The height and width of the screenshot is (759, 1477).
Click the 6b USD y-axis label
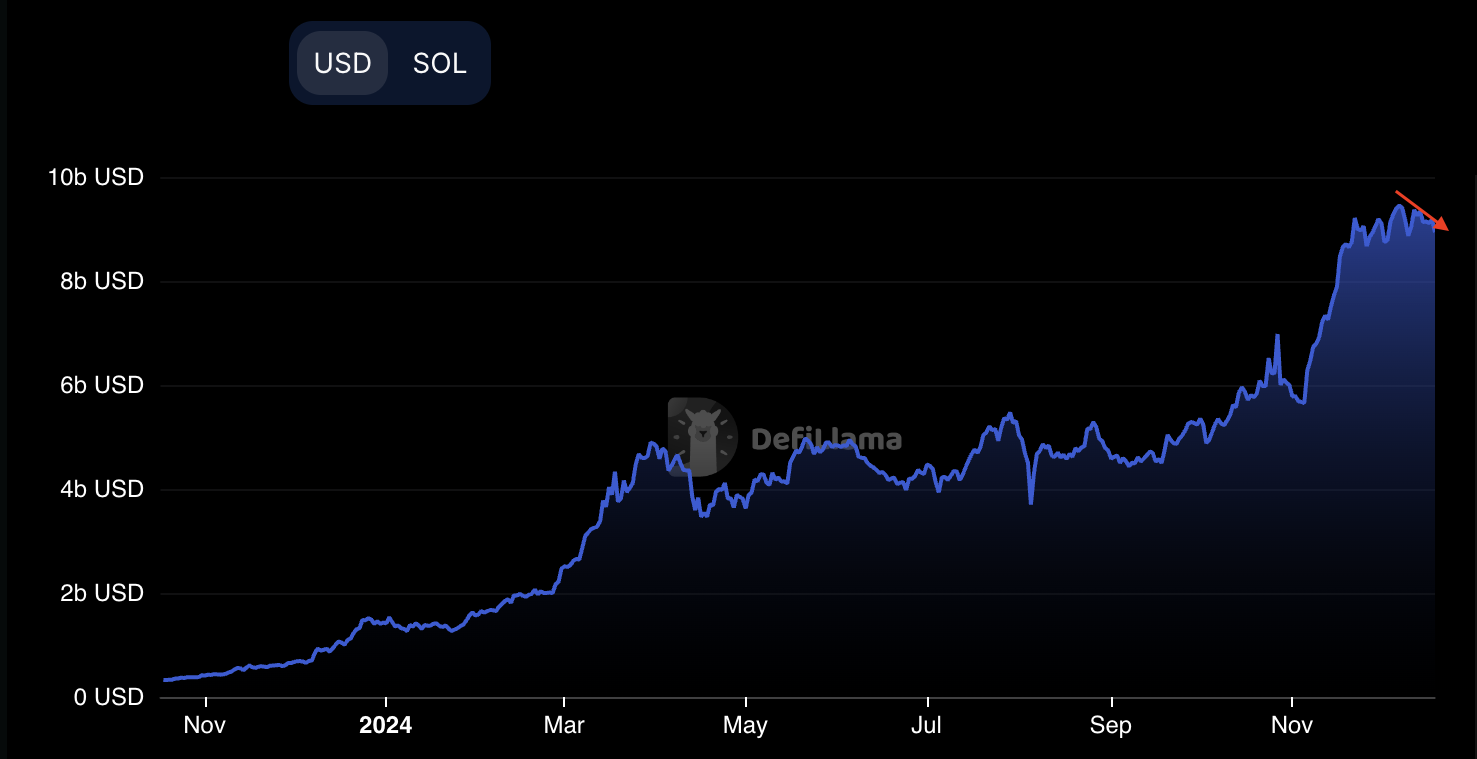pyautogui.click(x=102, y=385)
